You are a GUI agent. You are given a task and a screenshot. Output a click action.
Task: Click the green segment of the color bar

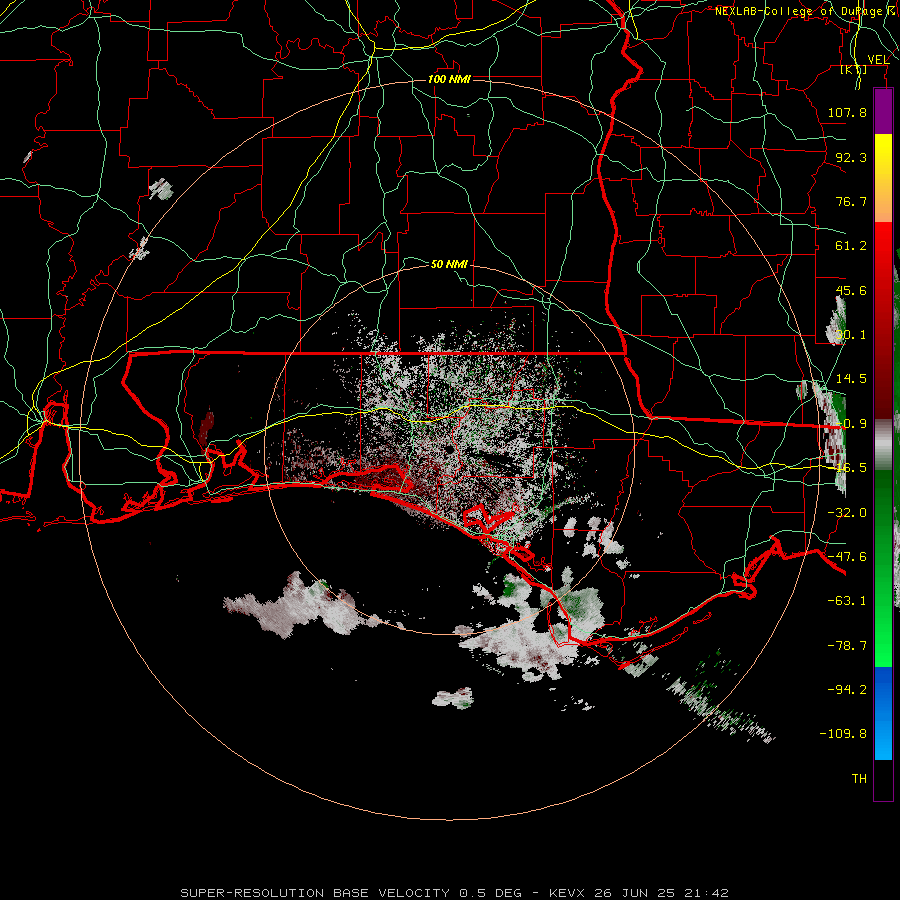point(883,568)
